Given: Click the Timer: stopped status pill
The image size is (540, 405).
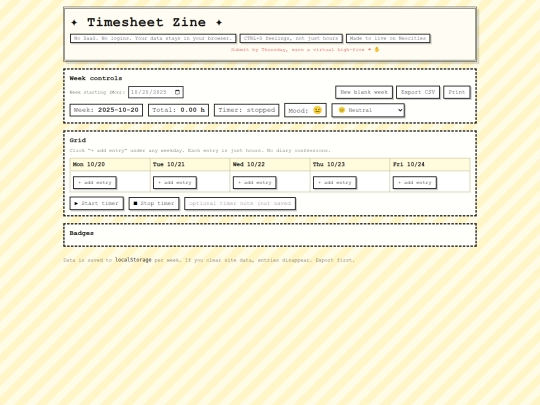Looking at the screenshot, I should click(247, 110).
